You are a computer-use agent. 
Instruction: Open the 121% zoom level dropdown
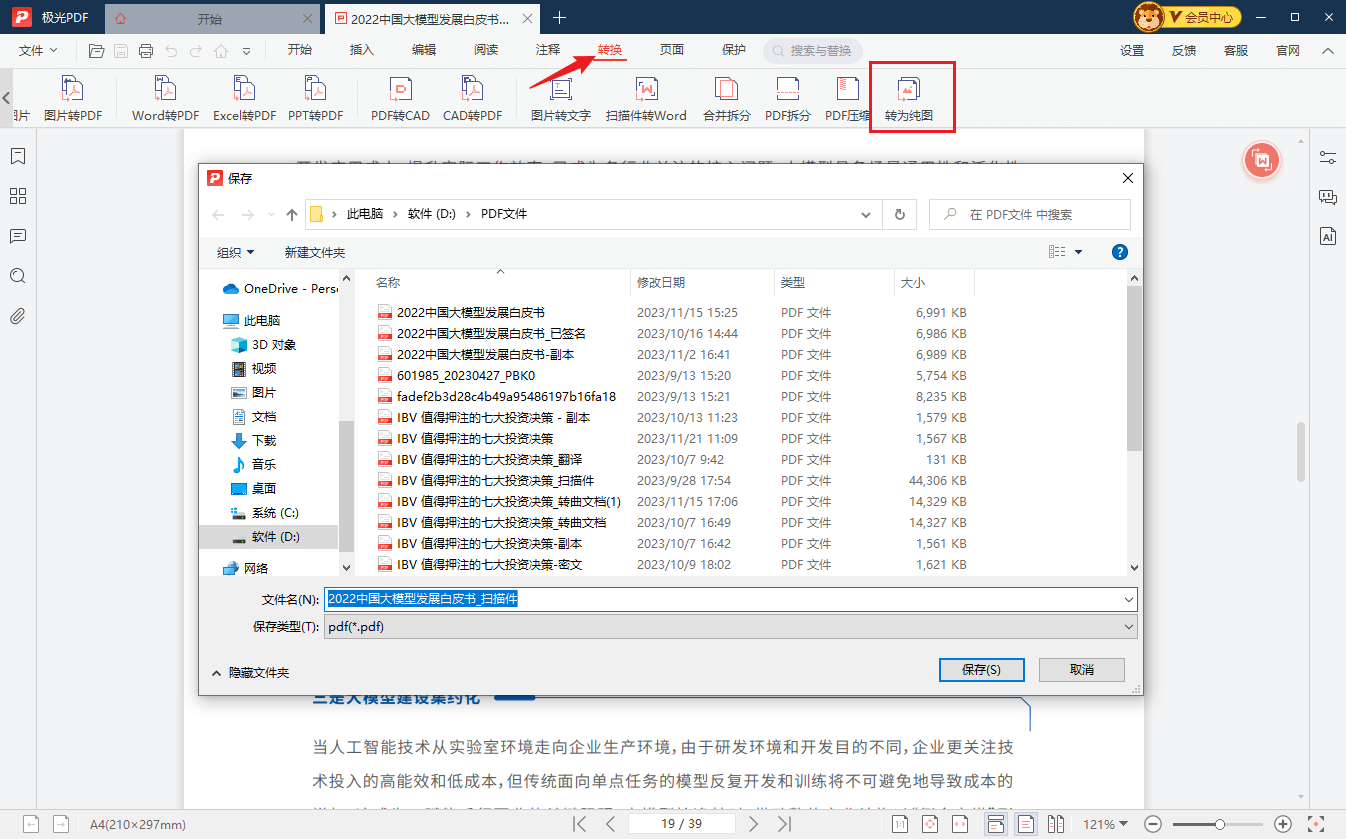[1105, 824]
